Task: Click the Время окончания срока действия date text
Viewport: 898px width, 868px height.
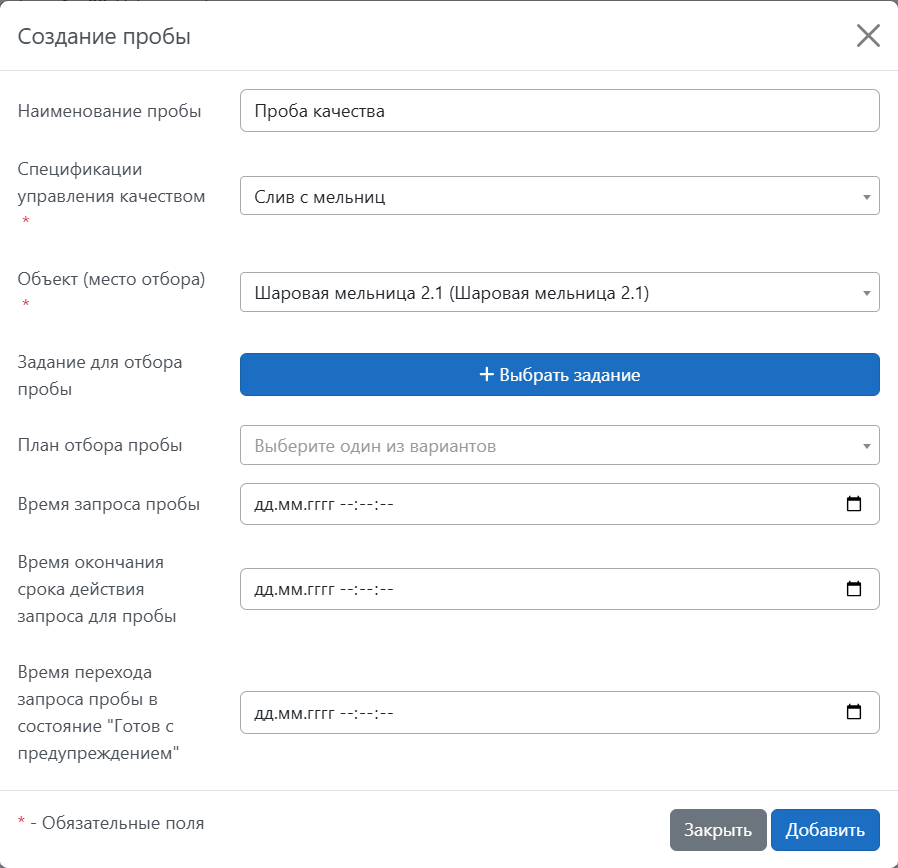Action: tap(325, 589)
